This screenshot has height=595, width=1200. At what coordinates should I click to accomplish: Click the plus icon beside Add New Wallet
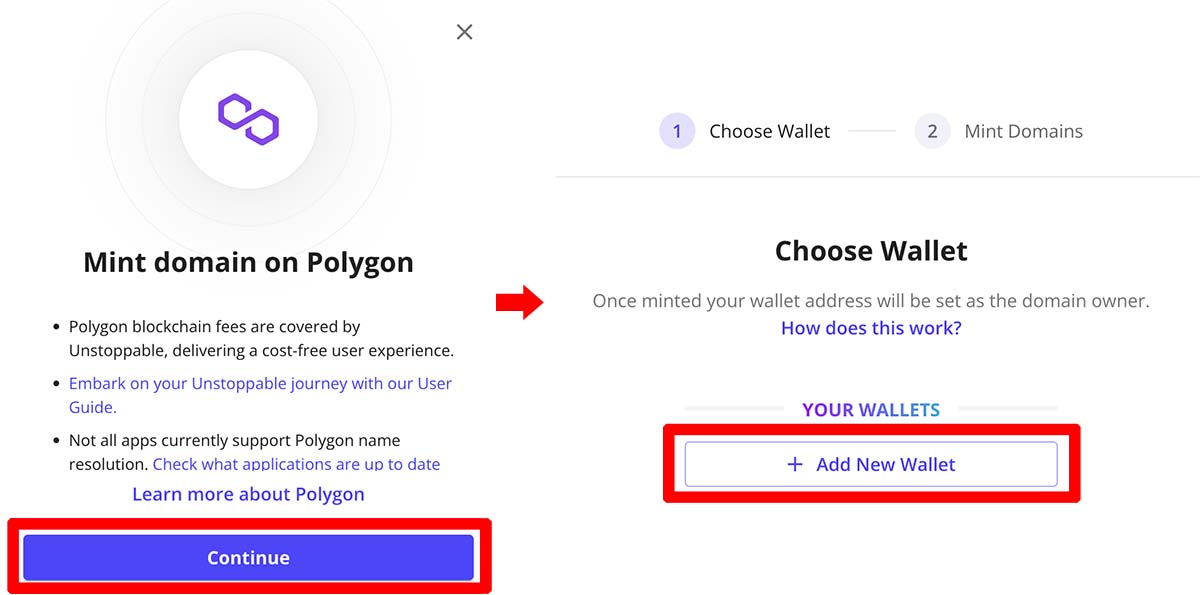[795, 464]
